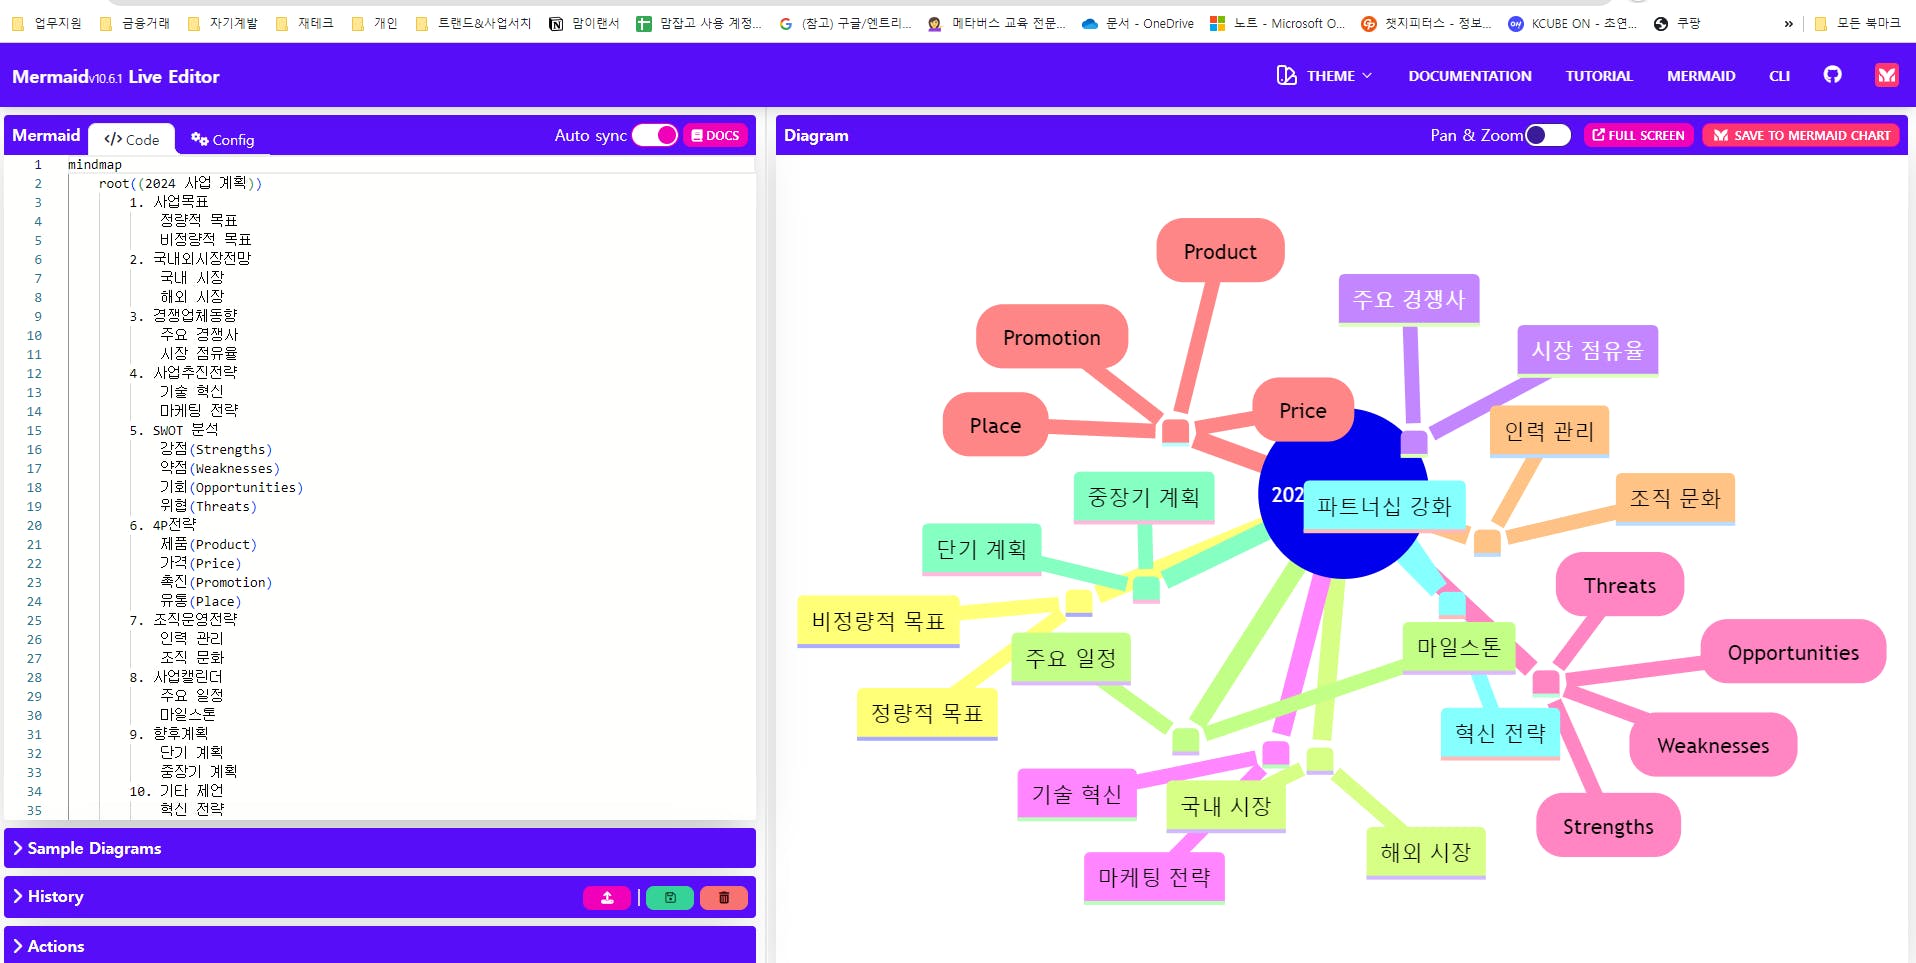Expand the Actions section

380,945
